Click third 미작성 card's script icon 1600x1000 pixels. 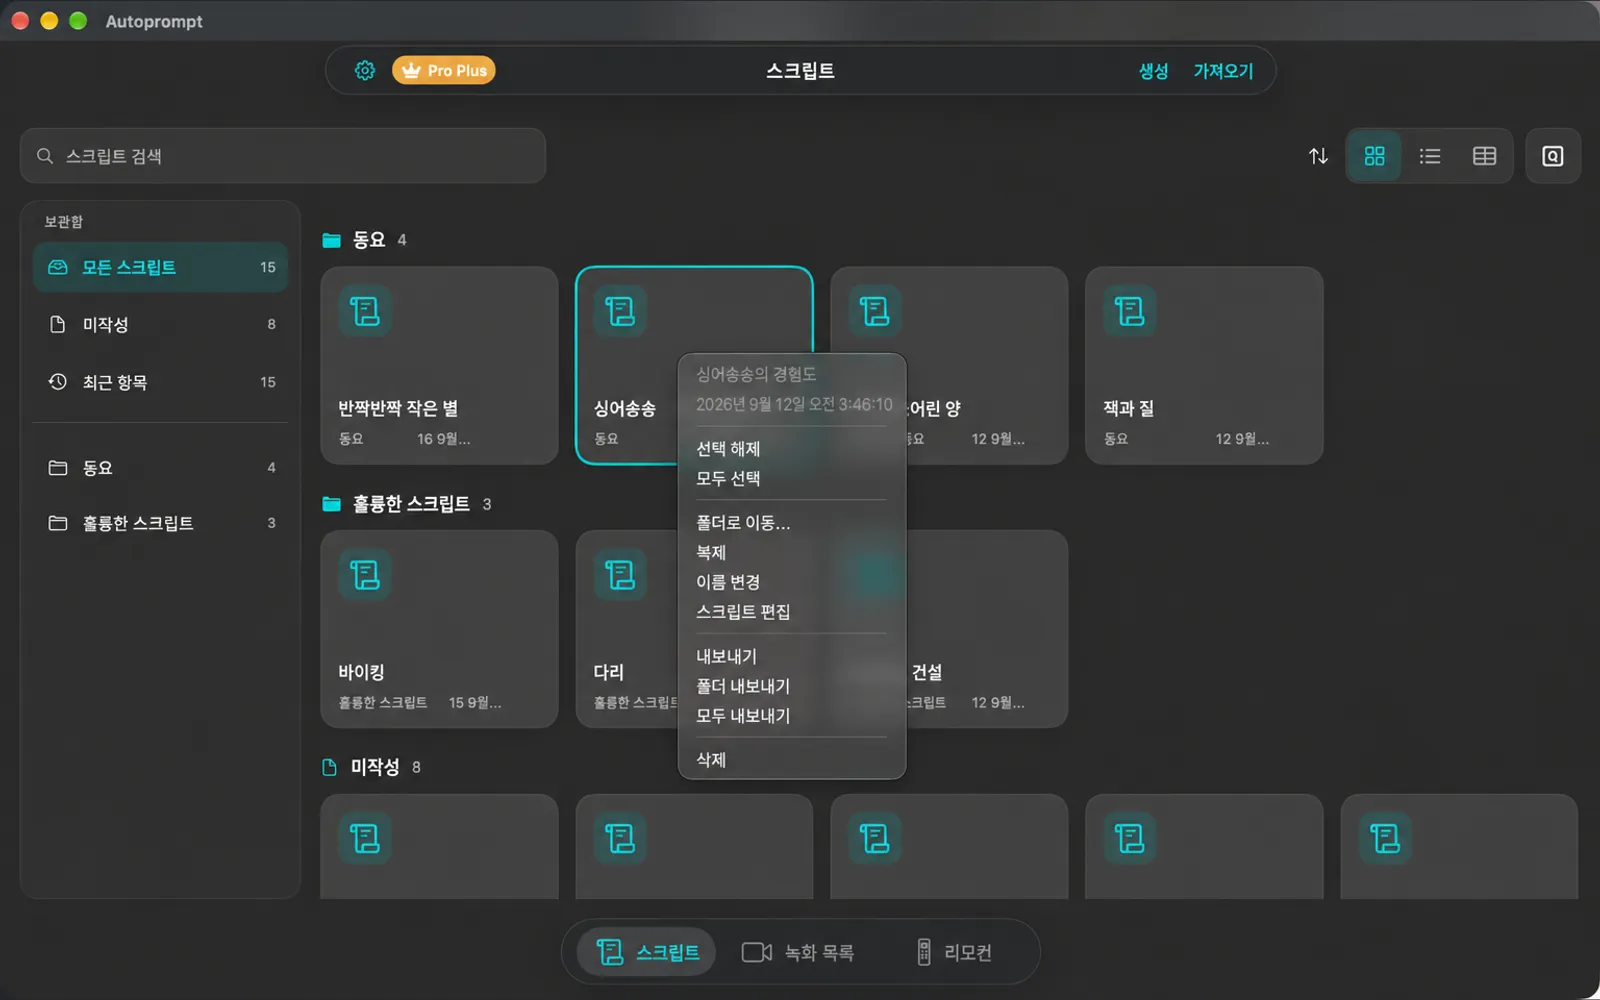(x=875, y=838)
